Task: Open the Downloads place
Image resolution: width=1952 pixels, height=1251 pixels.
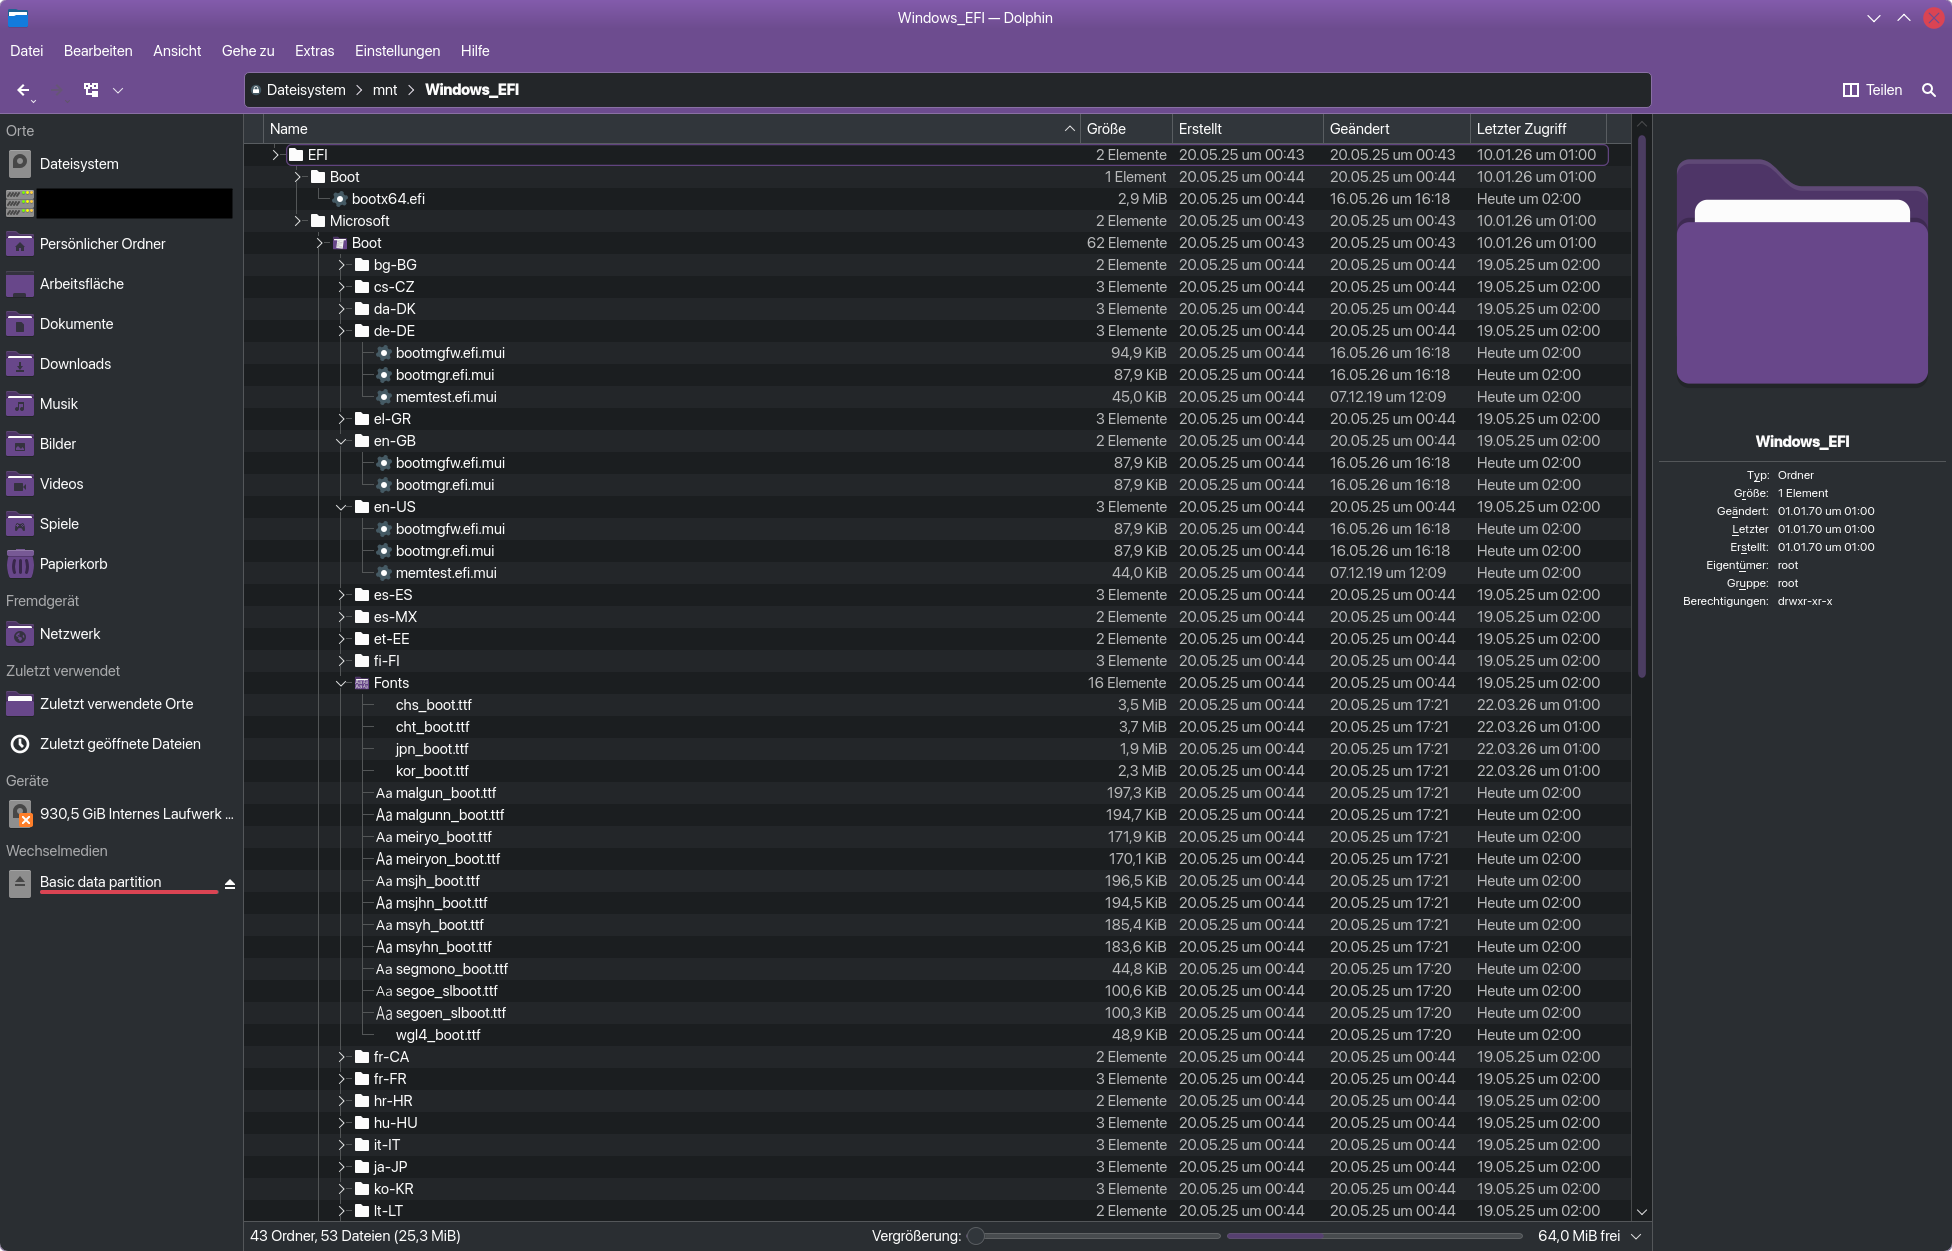Action: pos(120,364)
